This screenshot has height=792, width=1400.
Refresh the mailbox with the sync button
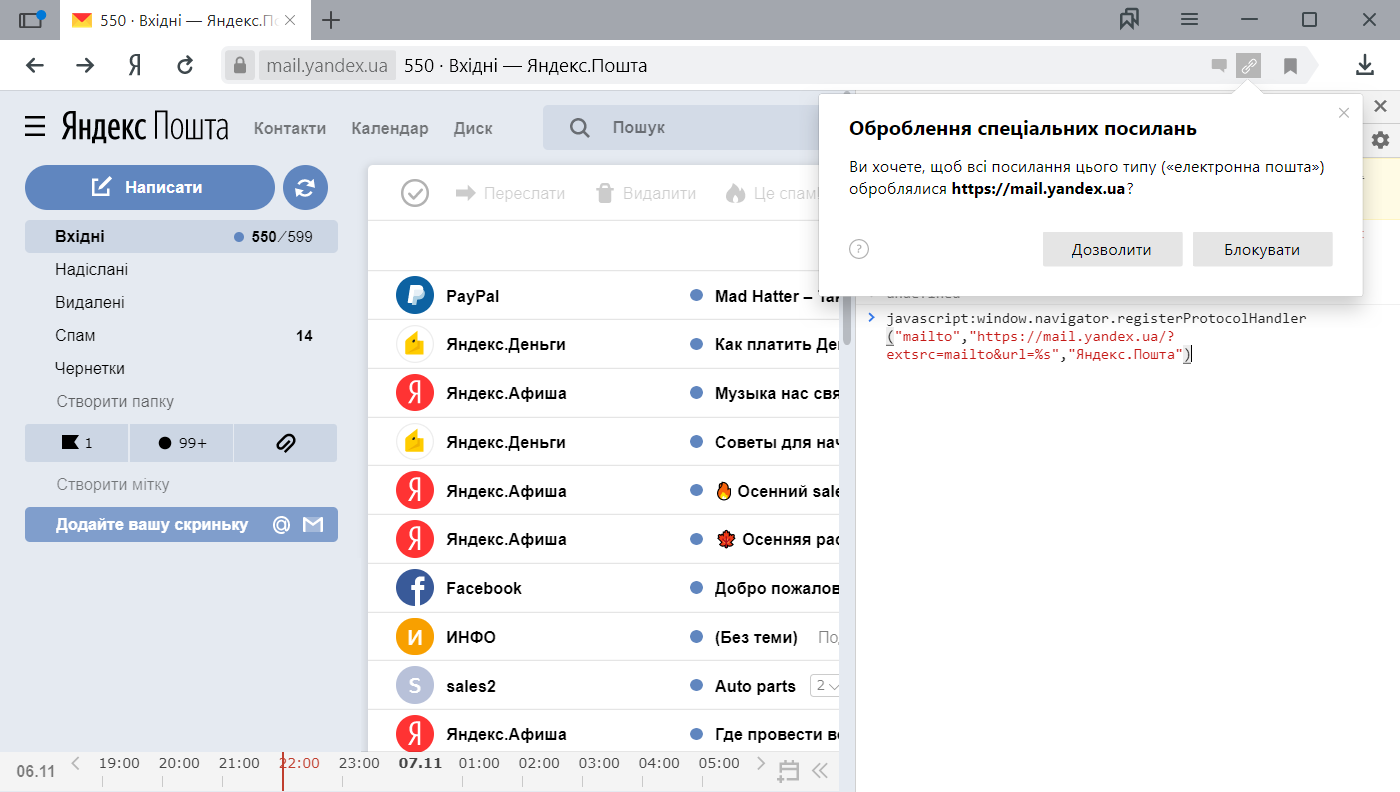click(305, 187)
